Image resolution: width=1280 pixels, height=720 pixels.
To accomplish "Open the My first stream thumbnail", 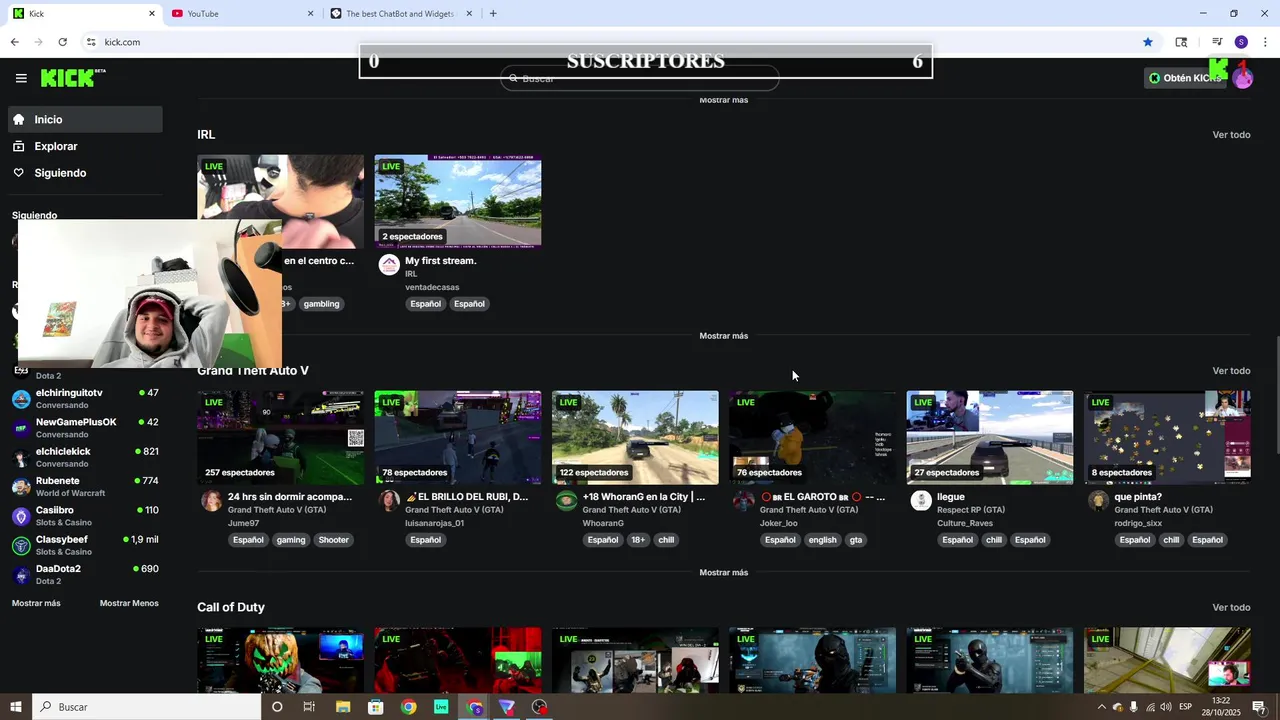I will click(458, 201).
